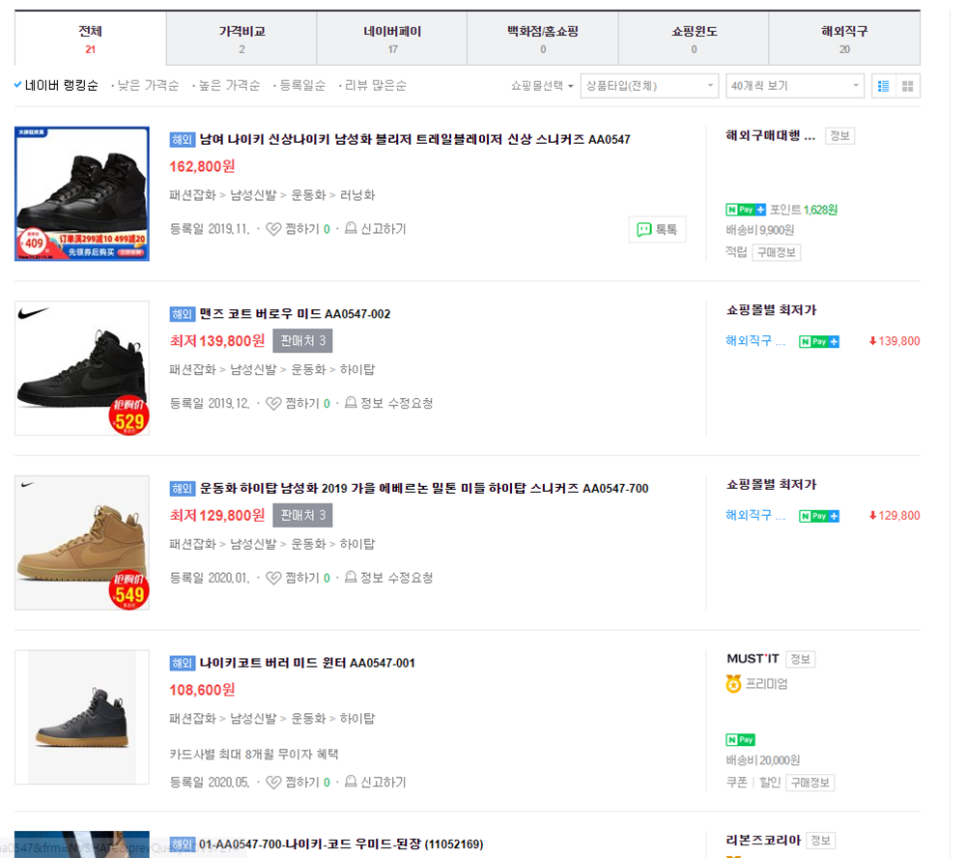Select the 백화점/홈쇼핑 tab
966x858 pixels.
point(543,38)
